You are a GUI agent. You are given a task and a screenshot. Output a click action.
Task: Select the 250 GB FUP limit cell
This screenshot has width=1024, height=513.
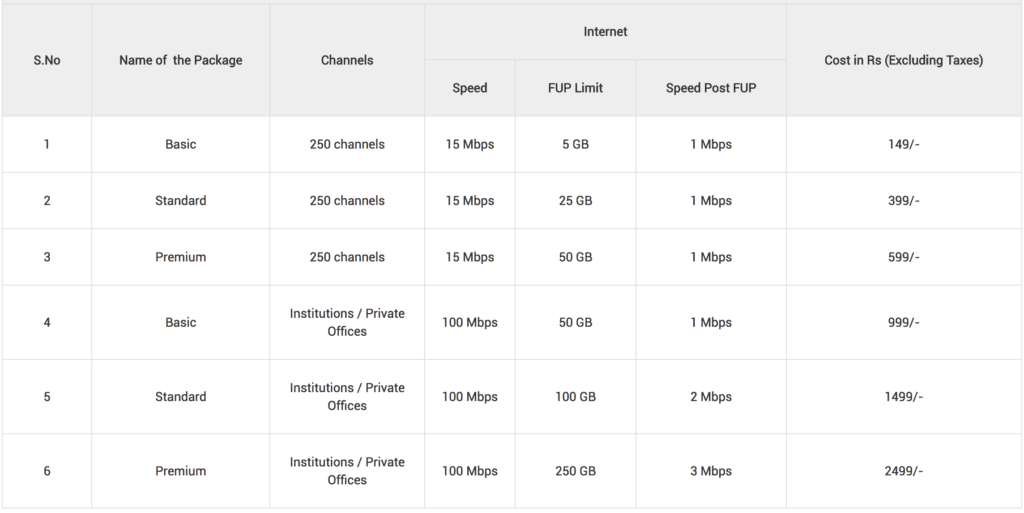click(x=575, y=471)
